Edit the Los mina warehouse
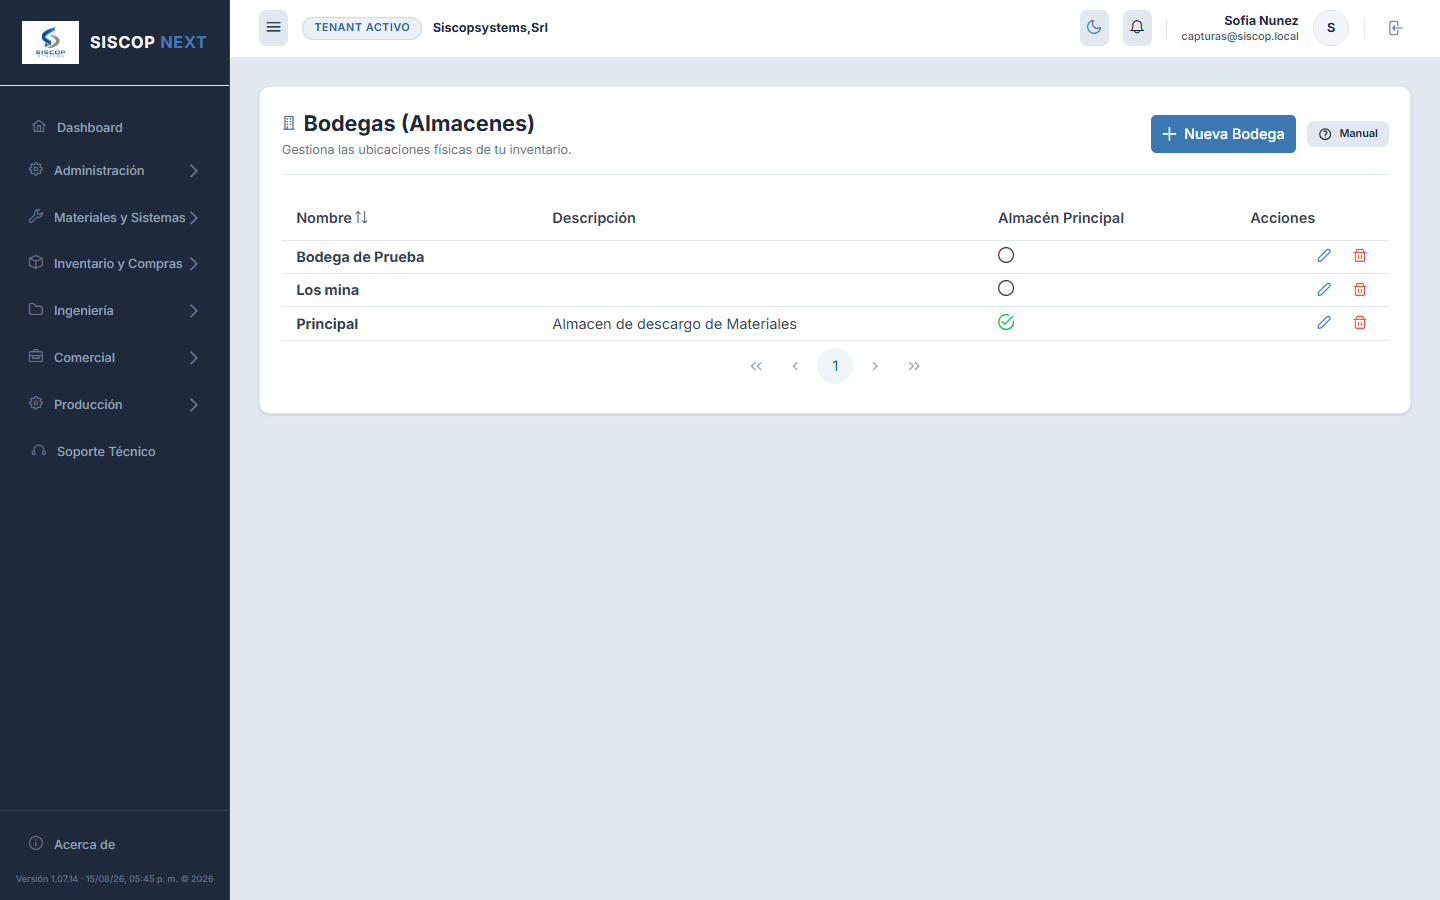This screenshot has width=1440, height=900. point(1324,289)
